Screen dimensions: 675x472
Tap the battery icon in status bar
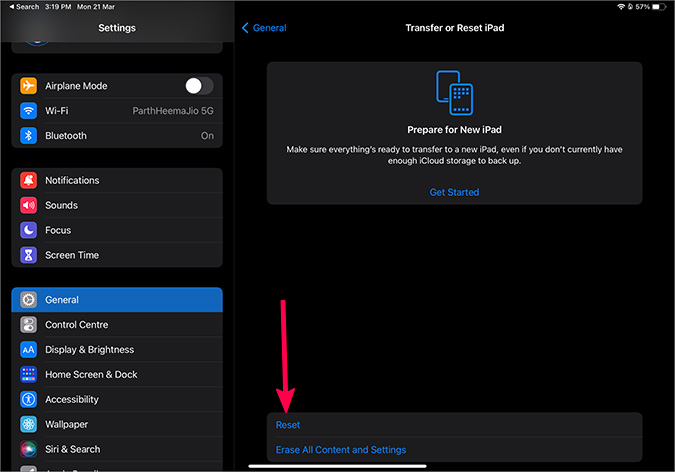pos(659,7)
